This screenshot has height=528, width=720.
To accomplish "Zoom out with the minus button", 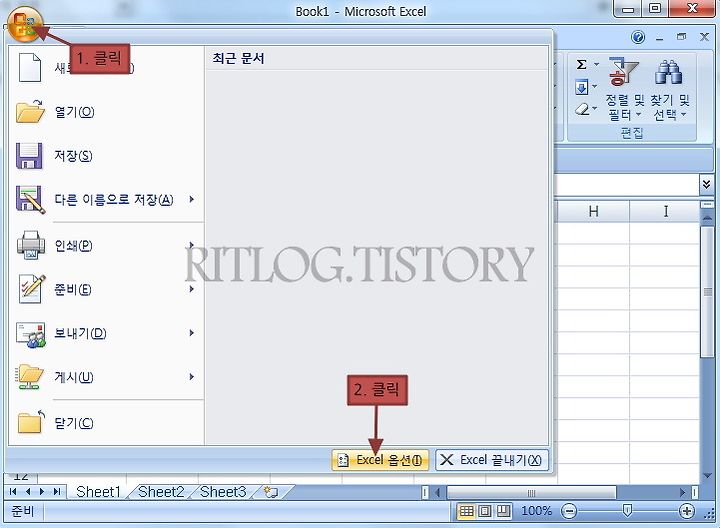I will click(568, 511).
